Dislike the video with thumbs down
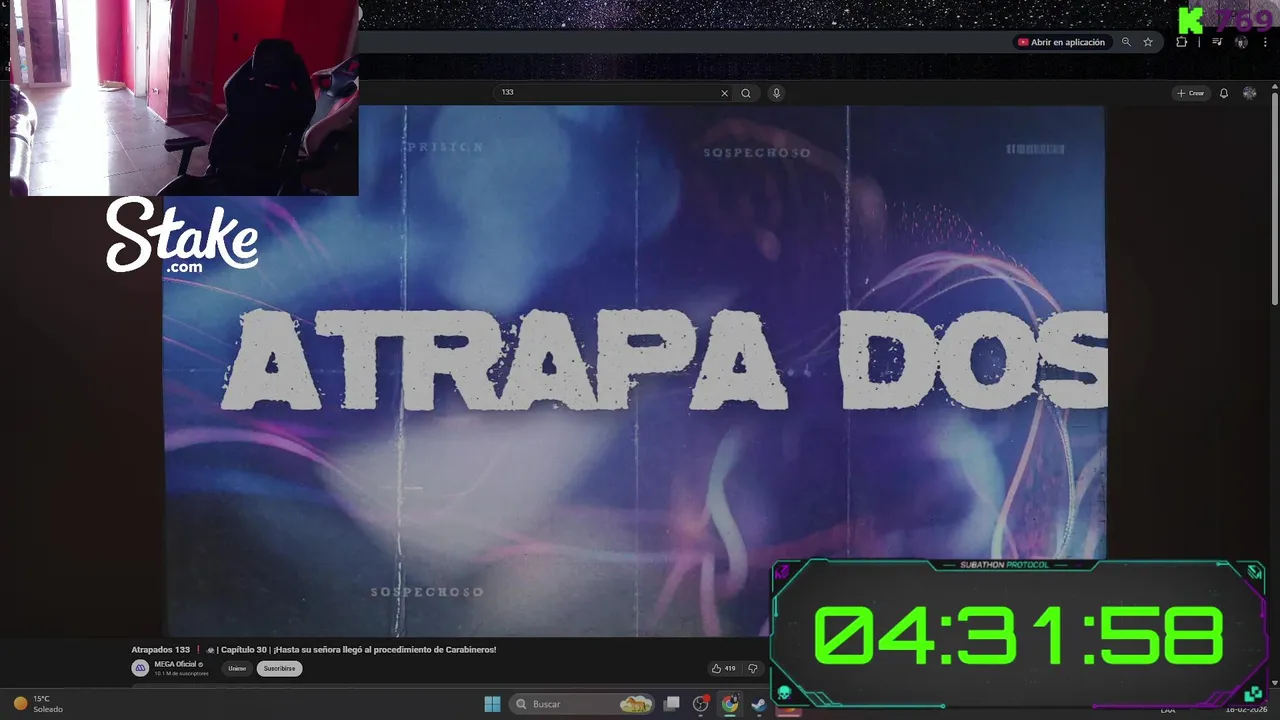 (x=753, y=668)
